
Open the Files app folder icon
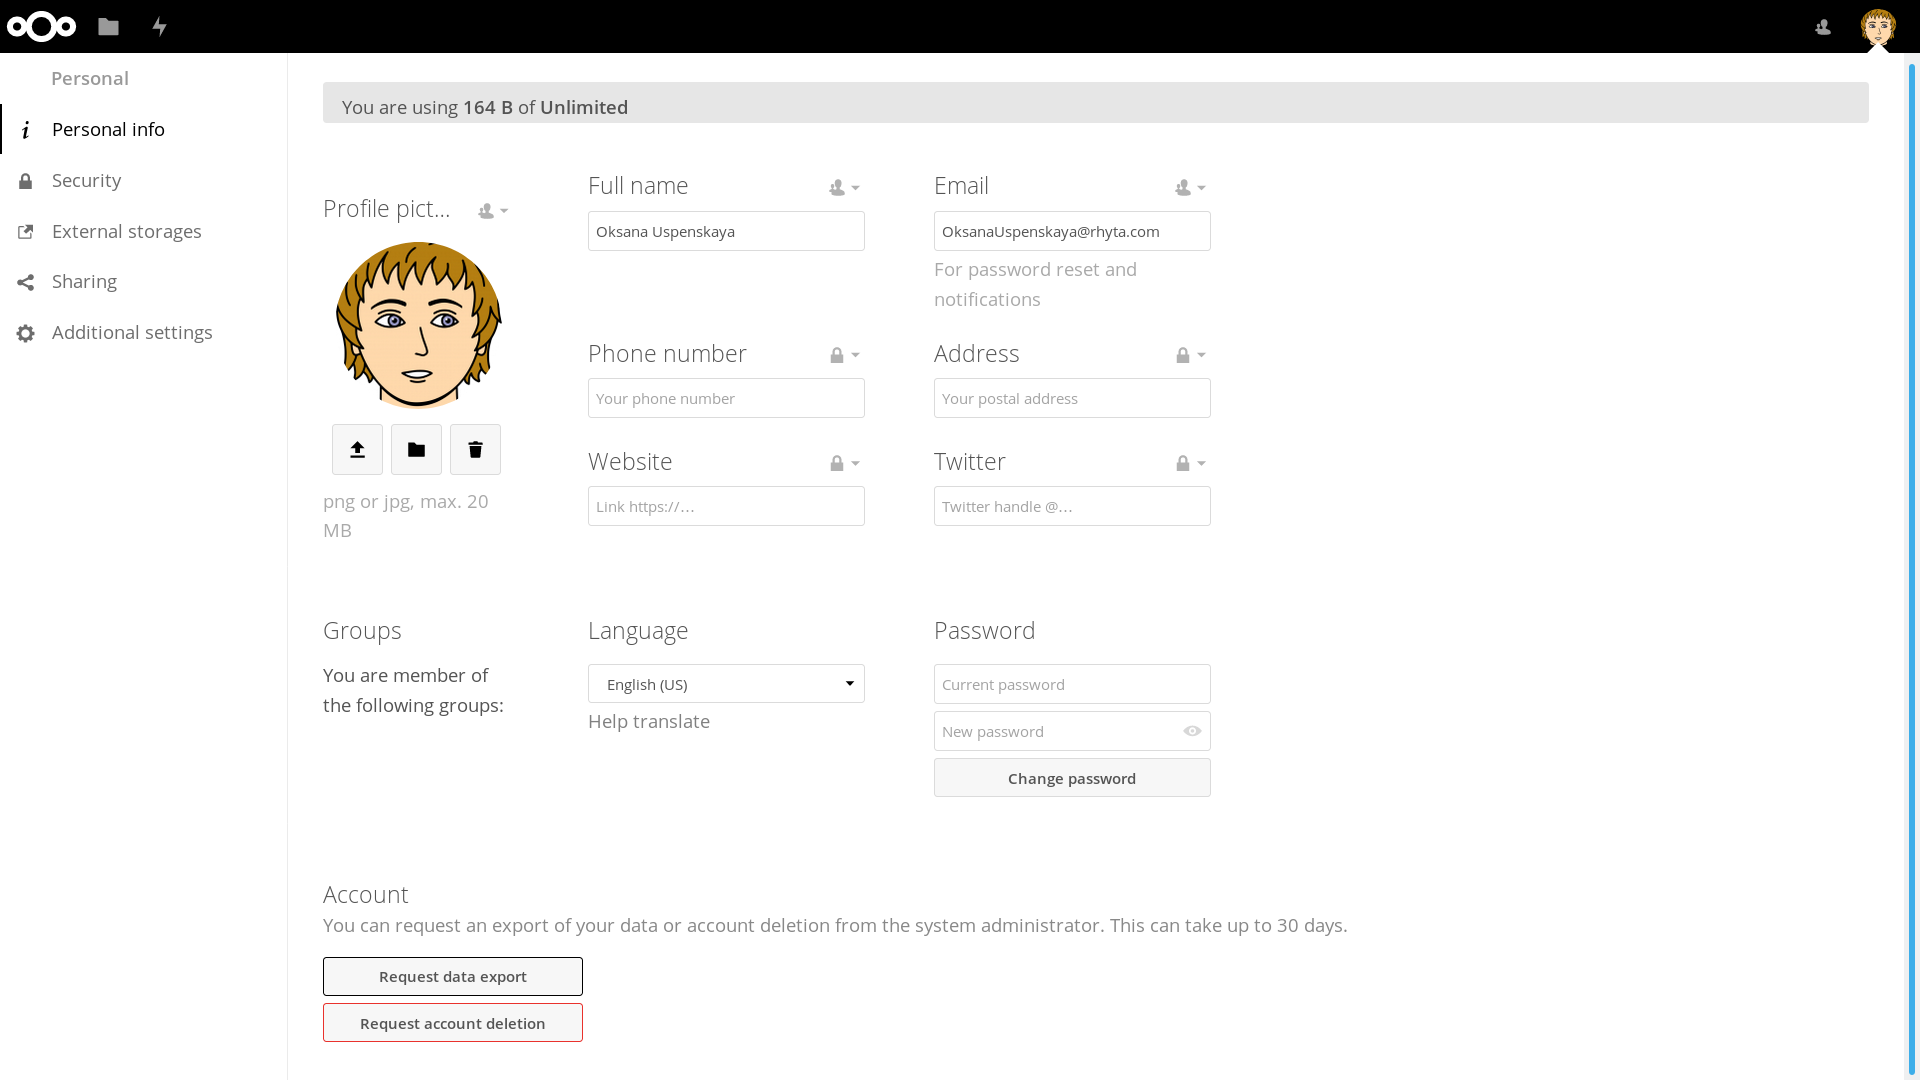pyautogui.click(x=109, y=27)
